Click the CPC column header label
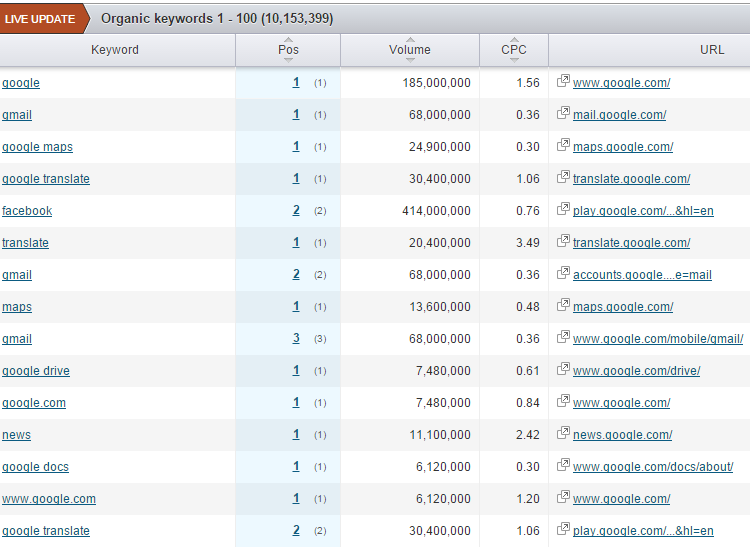The width and height of the screenshot is (750, 547). click(x=514, y=50)
